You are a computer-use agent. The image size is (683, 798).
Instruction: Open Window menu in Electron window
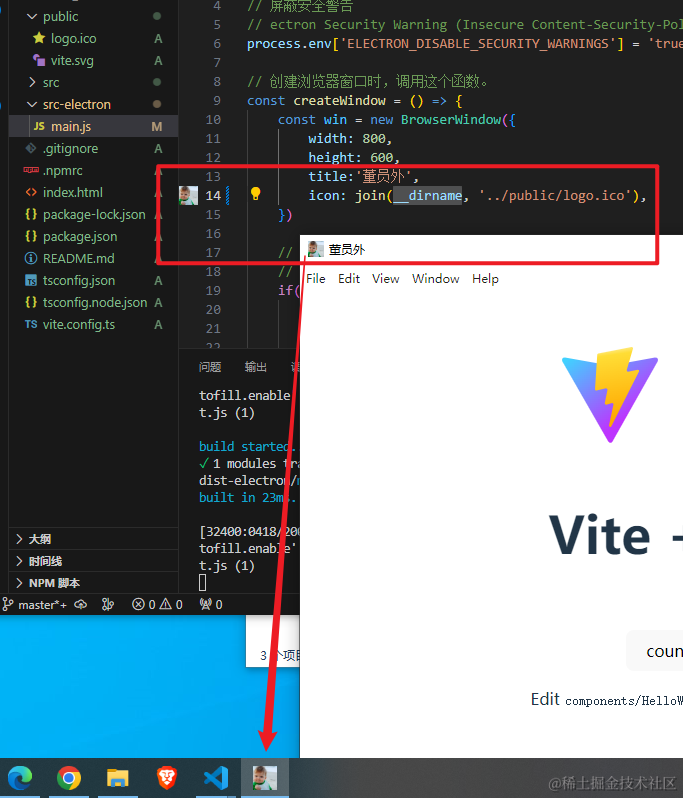point(436,279)
